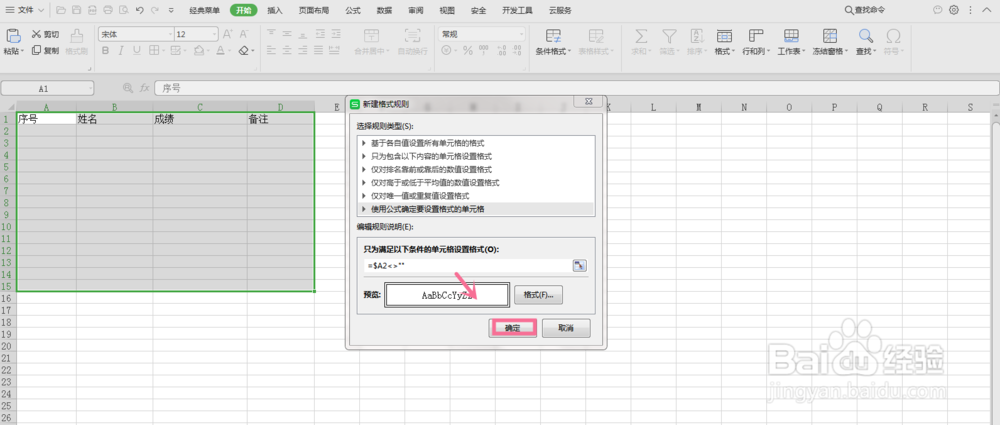Click the 筛选 (Filter) funnel icon

click(x=668, y=36)
